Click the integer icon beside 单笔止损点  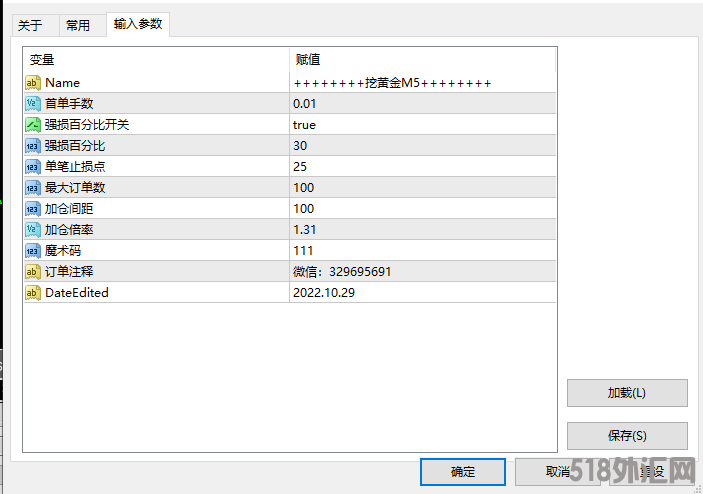tap(33, 167)
